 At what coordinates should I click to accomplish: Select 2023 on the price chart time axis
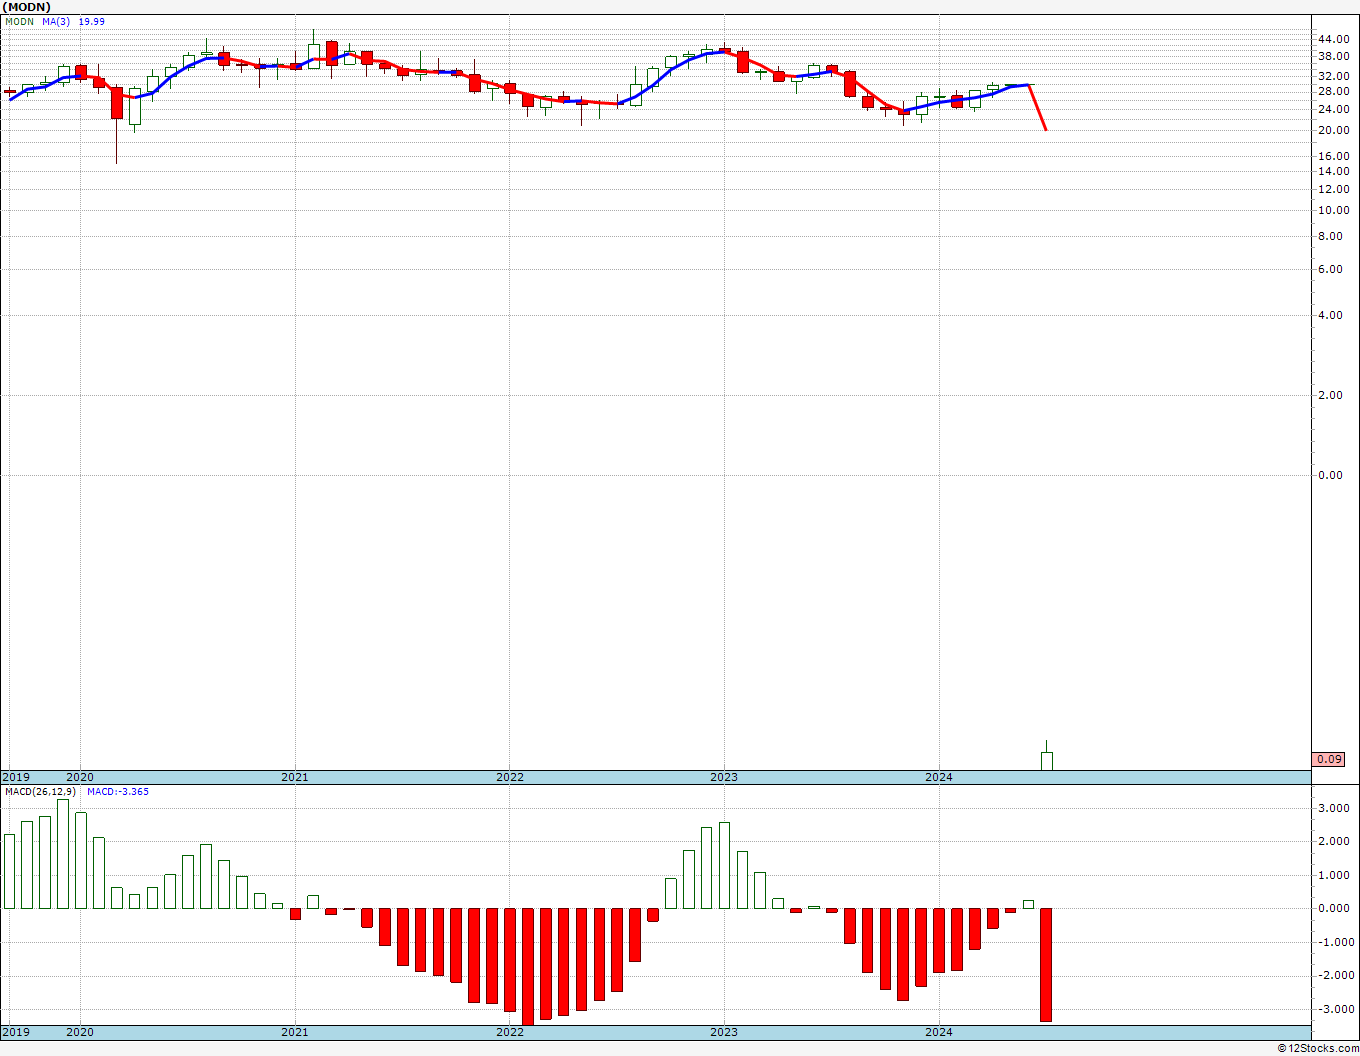pos(724,777)
